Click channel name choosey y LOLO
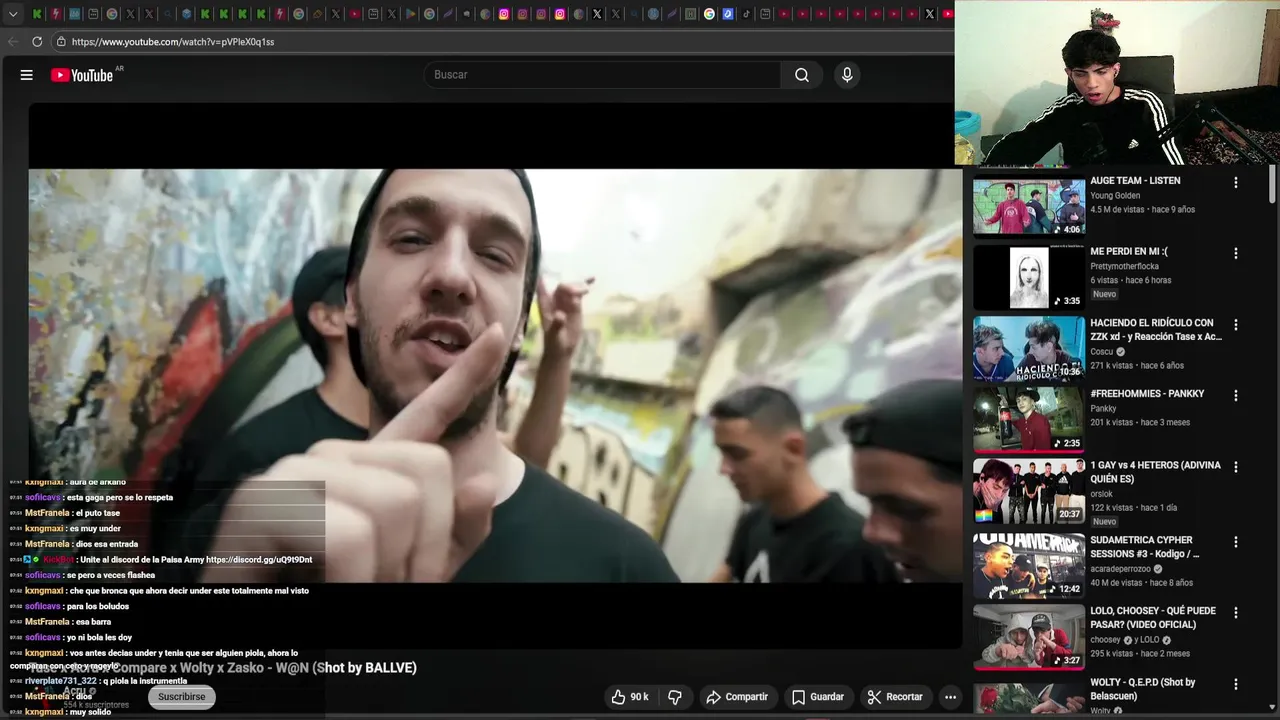This screenshot has width=1280, height=720. [1126, 640]
